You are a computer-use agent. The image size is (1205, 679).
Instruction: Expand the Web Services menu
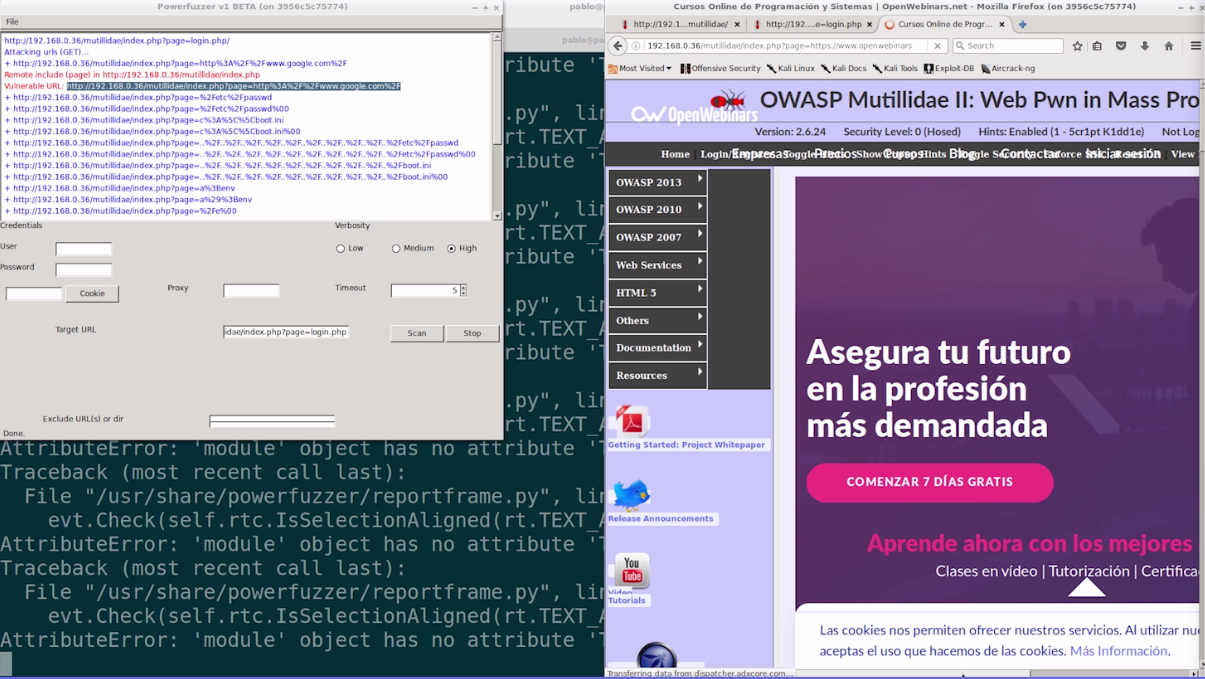tap(657, 265)
